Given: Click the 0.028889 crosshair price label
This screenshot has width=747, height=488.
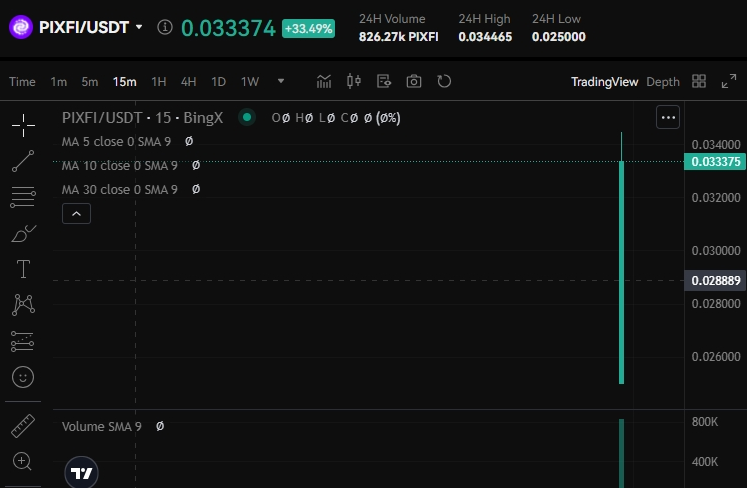Looking at the screenshot, I should (715, 280).
